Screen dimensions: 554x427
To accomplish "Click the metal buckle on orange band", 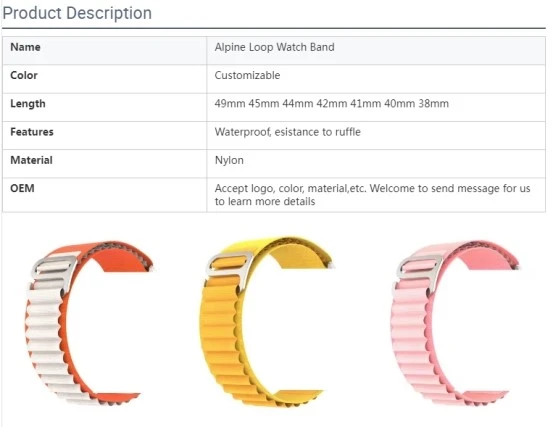I will click(x=54, y=269).
